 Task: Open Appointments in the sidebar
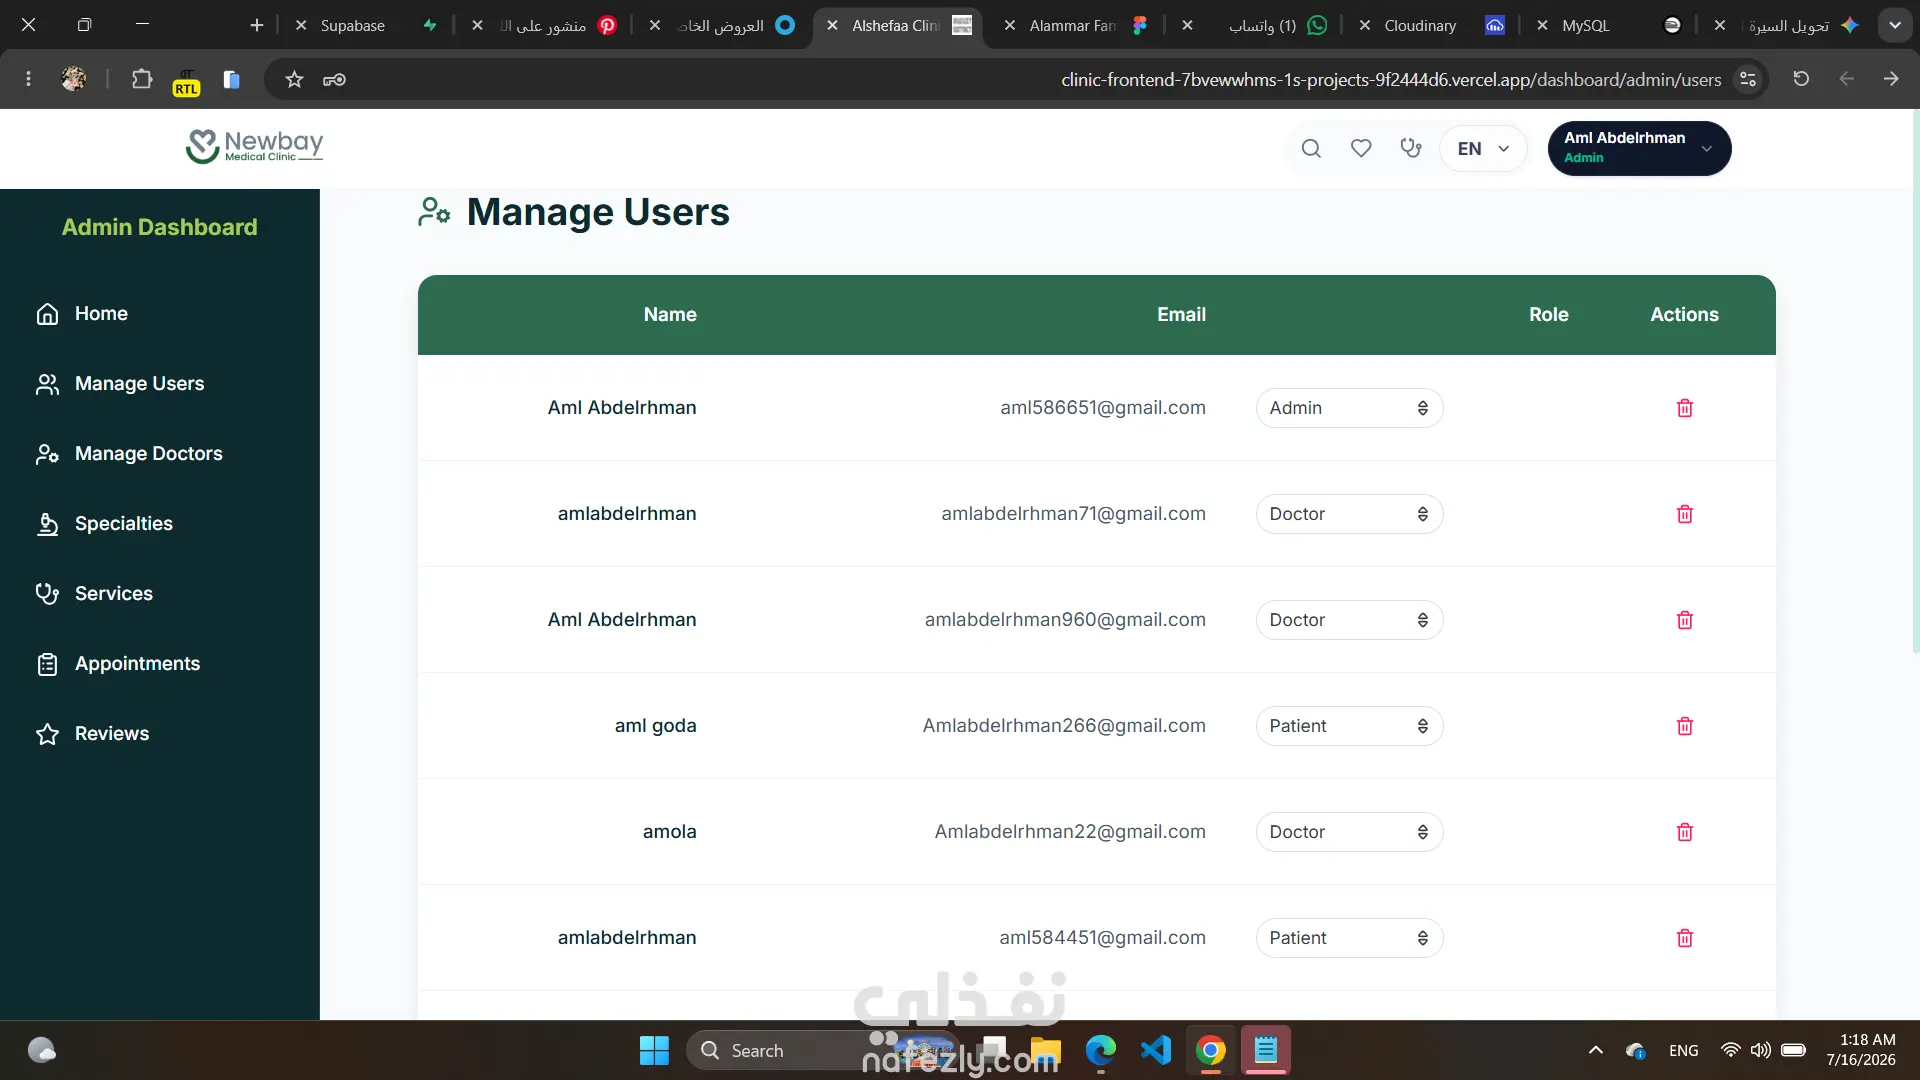click(x=118, y=664)
